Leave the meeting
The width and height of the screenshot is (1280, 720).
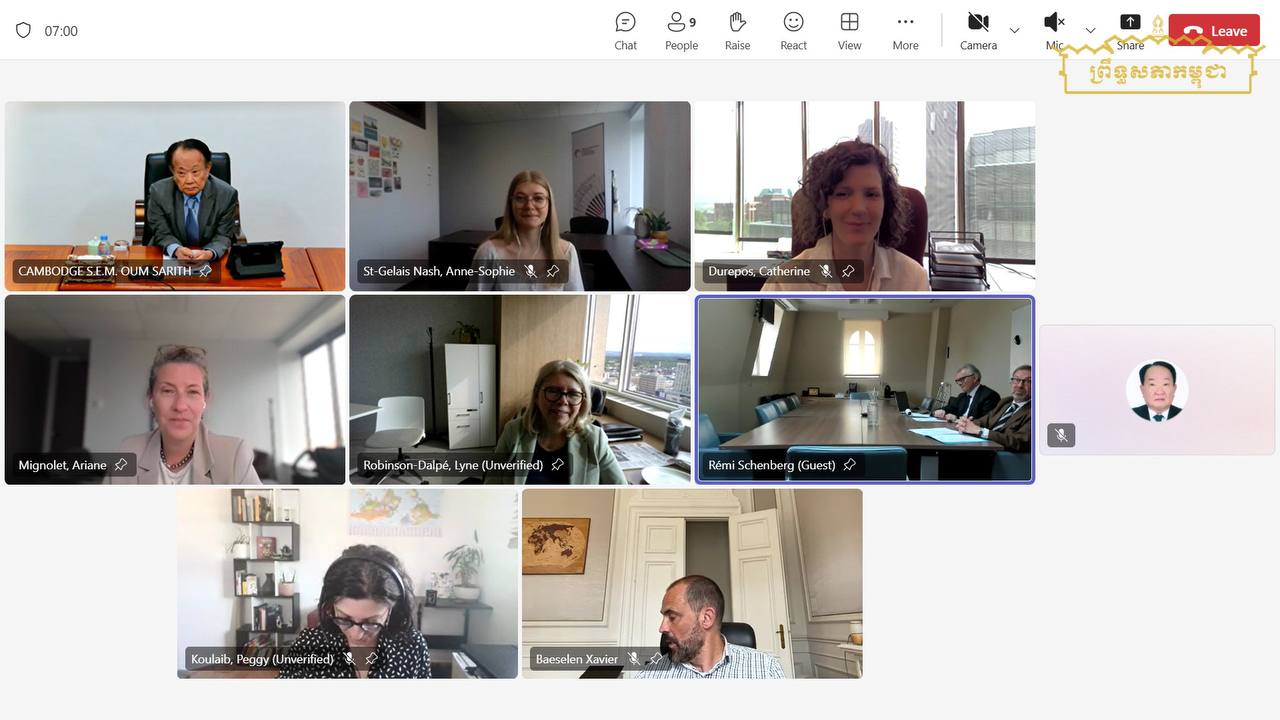pyautogui.click(x=1214, y=31)
